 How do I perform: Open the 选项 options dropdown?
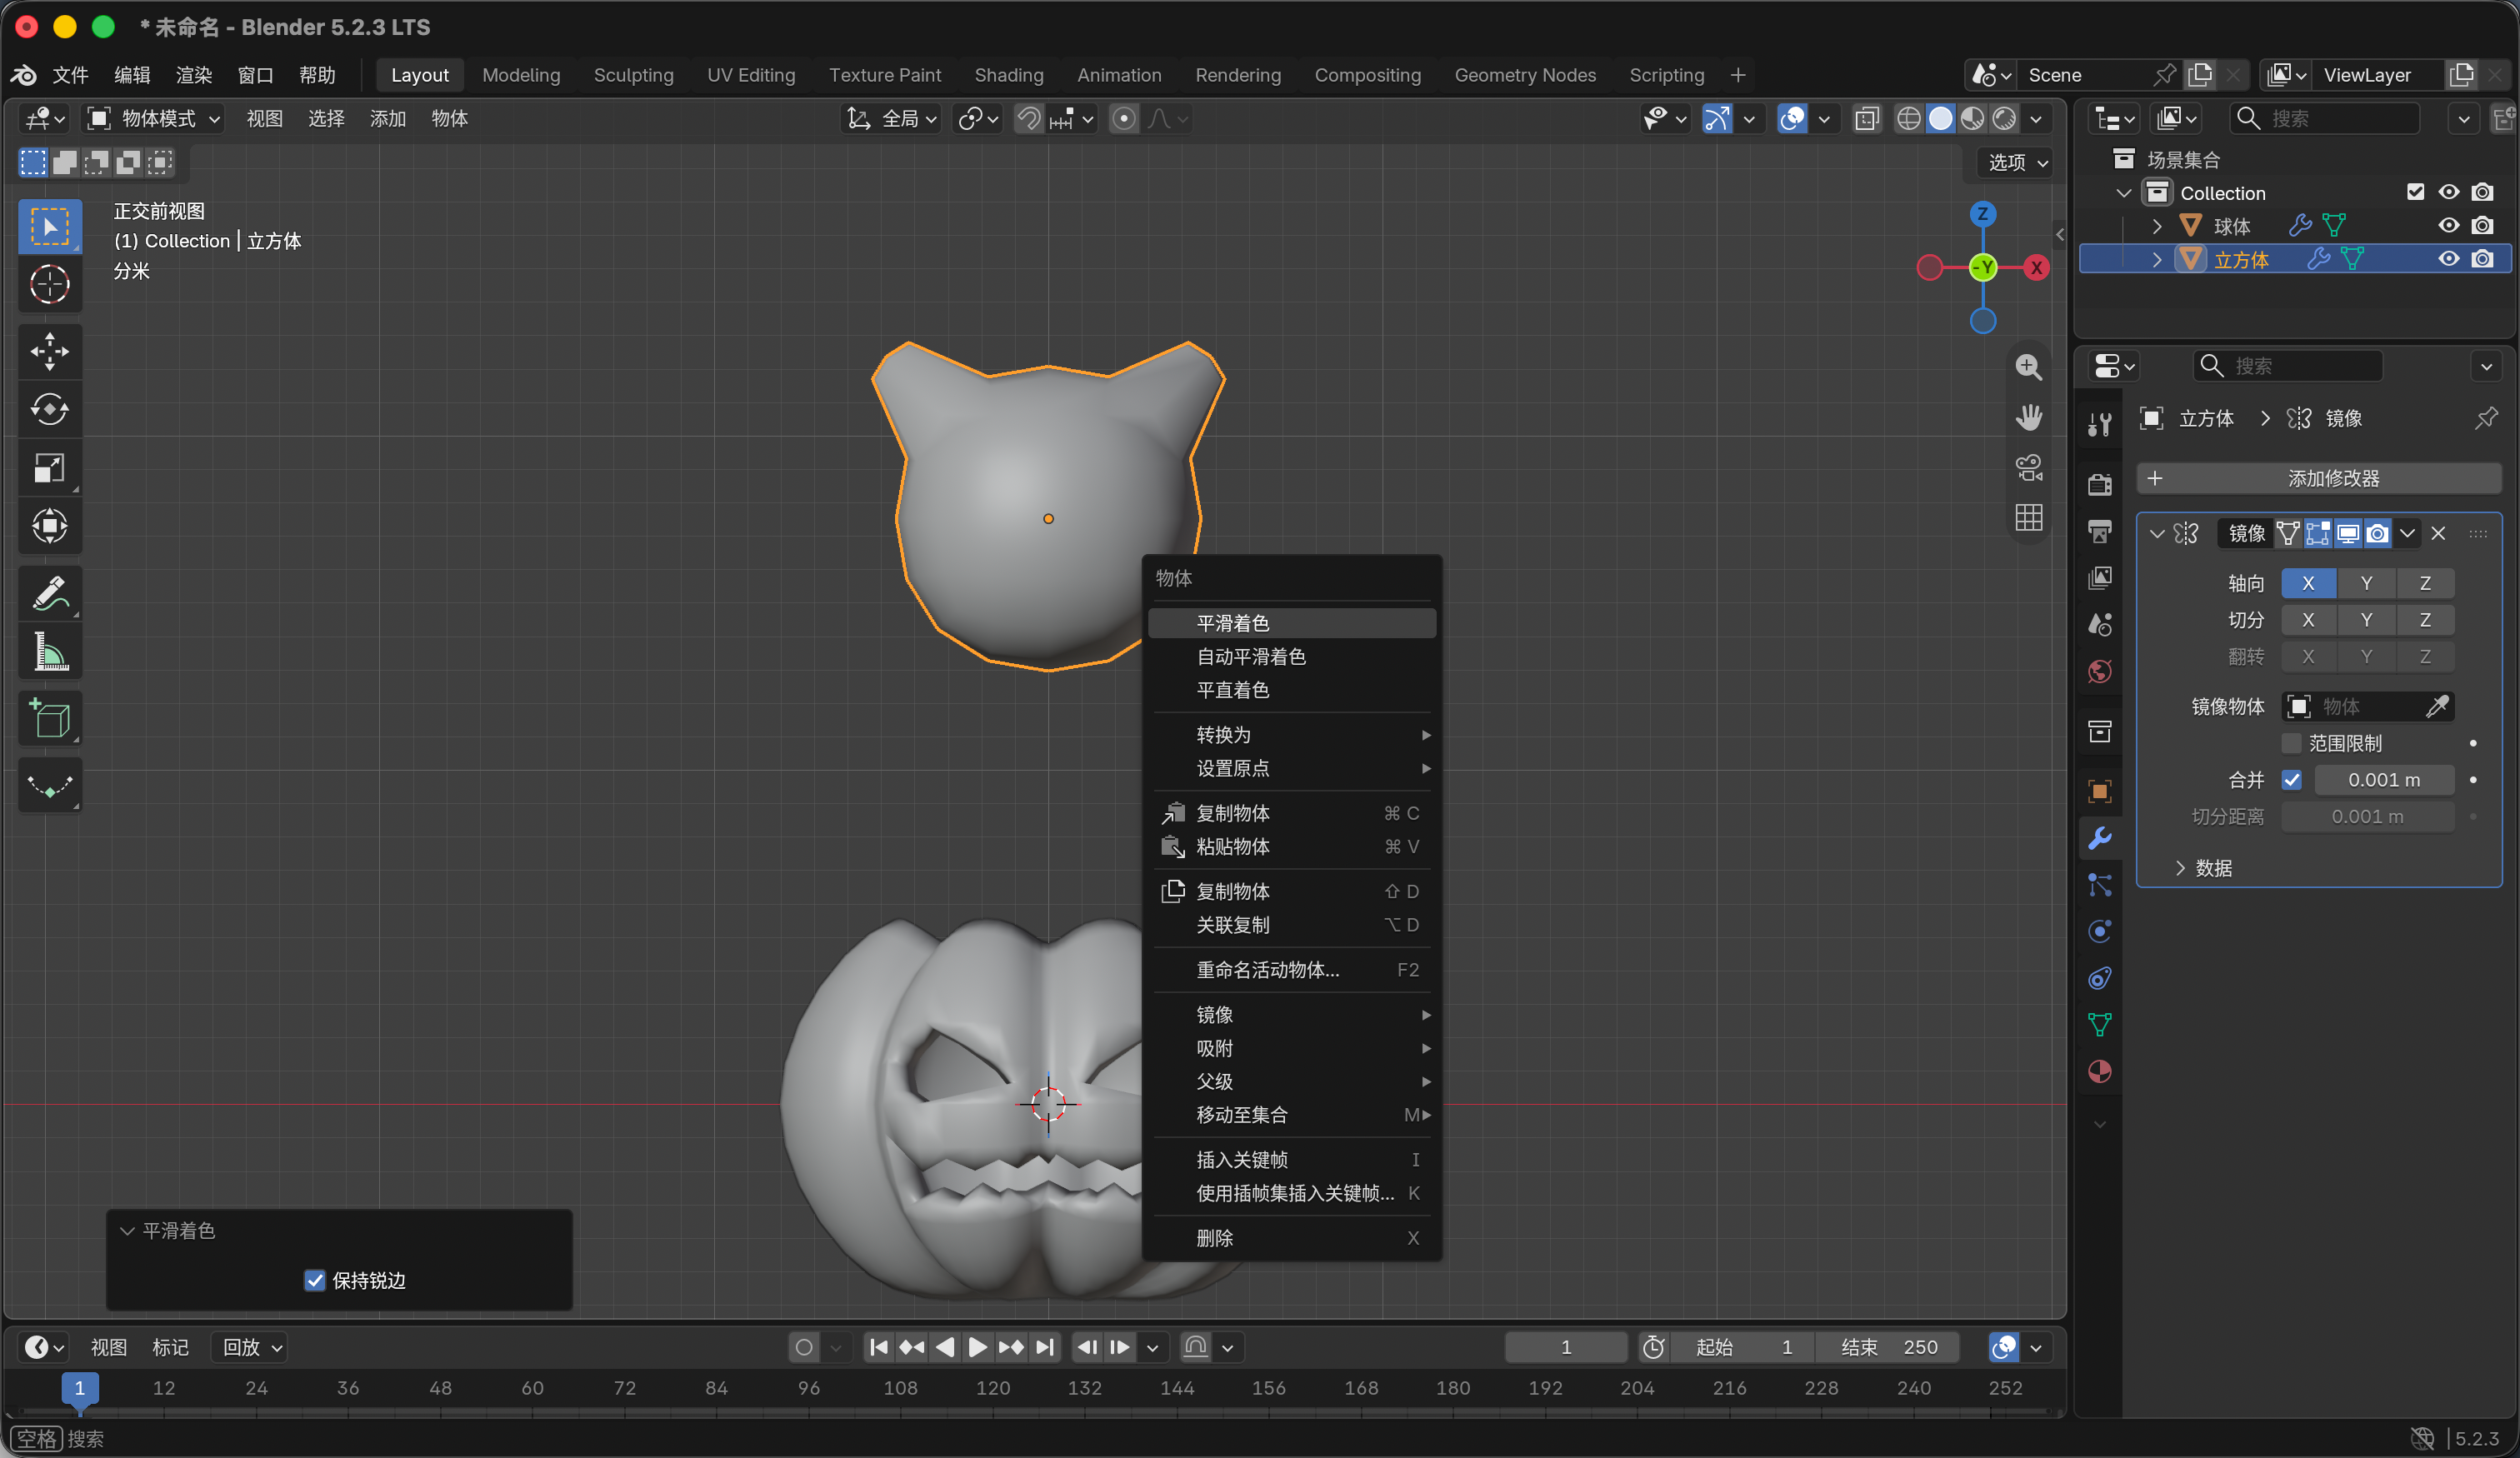[x=2017, y=162]
